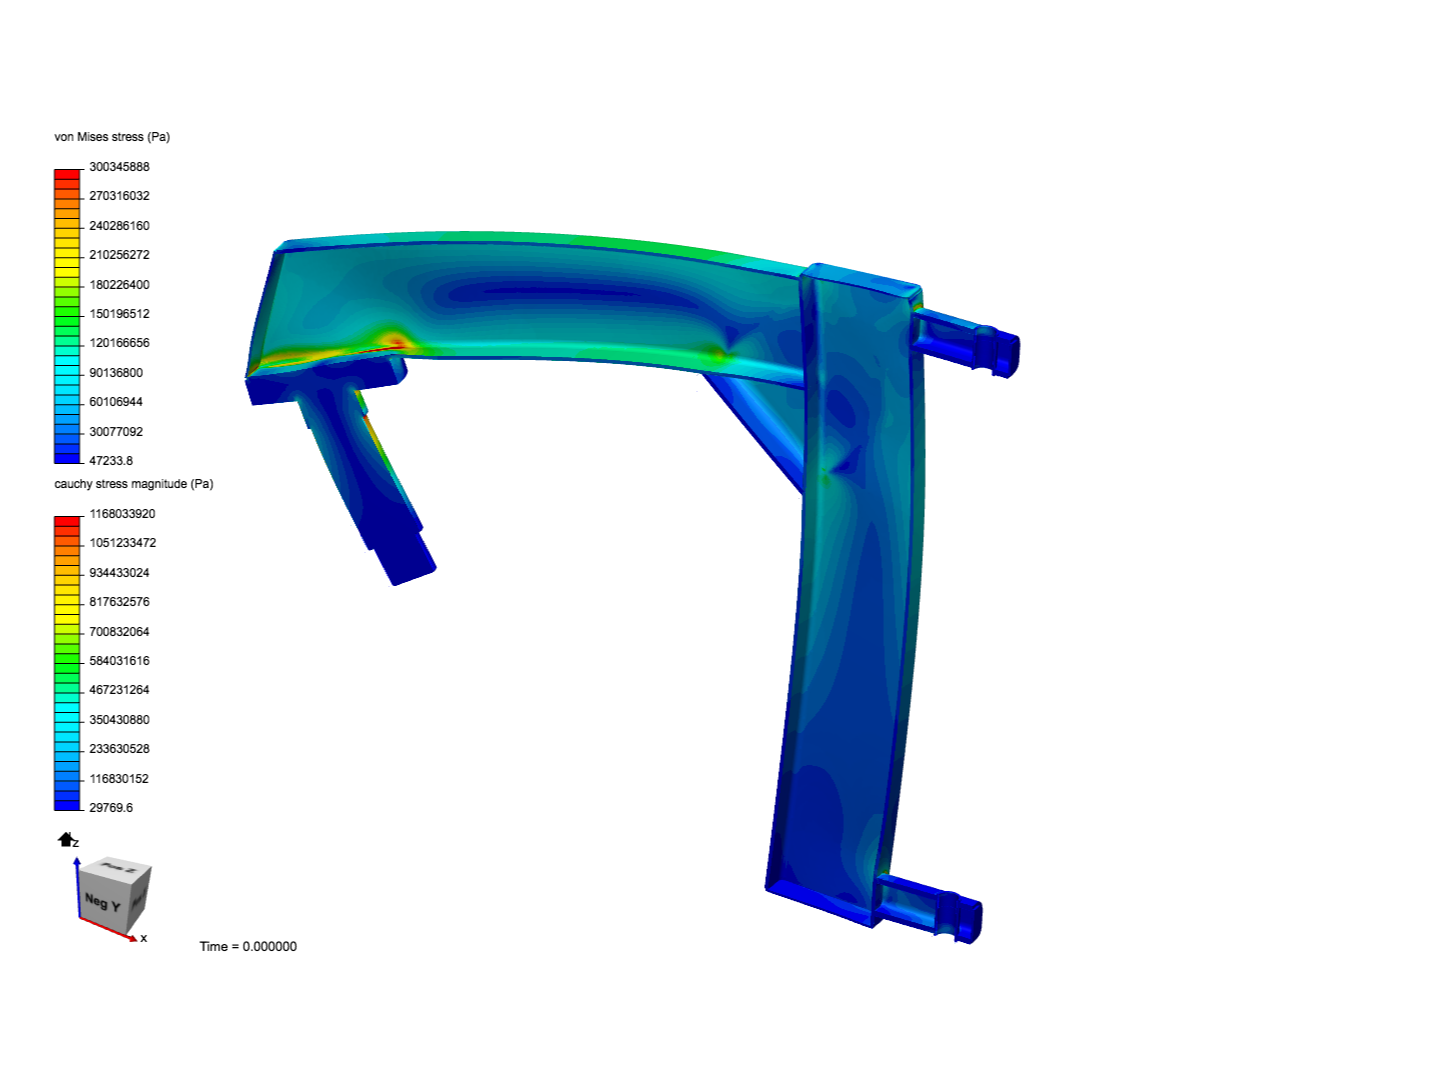Click the 584031616 legend value
1440x1080 pixels.
click(119, 661)
